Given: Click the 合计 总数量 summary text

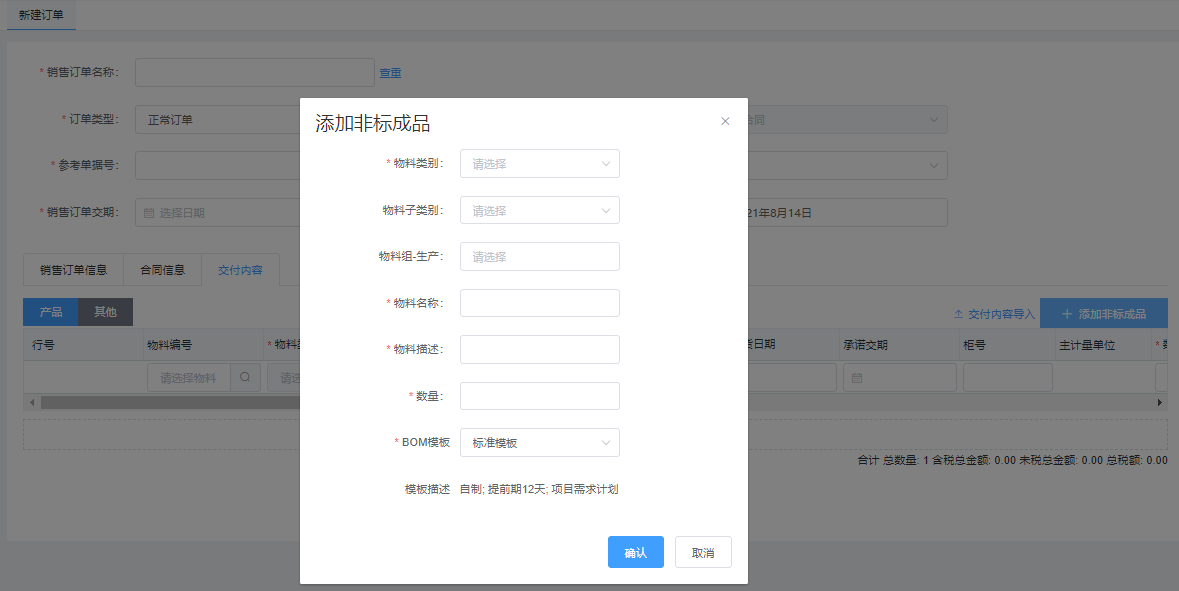Looking at the screenshot, I should click(x=1012, y=460).
